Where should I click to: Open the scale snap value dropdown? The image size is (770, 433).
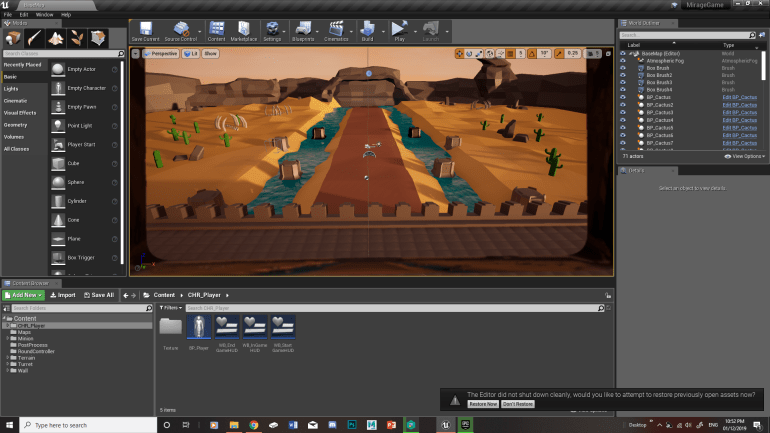point(573,54)
